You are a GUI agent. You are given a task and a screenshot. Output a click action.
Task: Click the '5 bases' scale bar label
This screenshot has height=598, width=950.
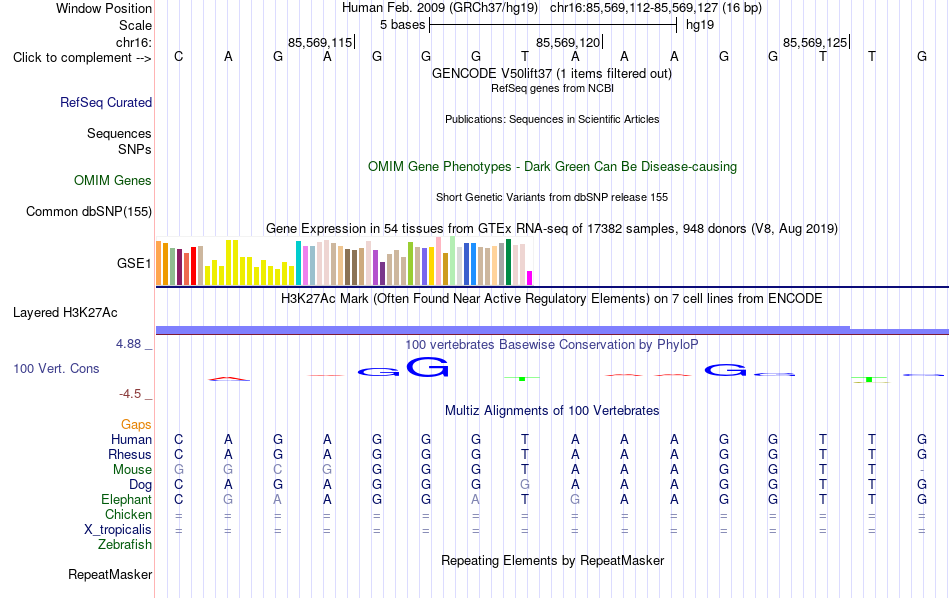(x=403, y=25)
